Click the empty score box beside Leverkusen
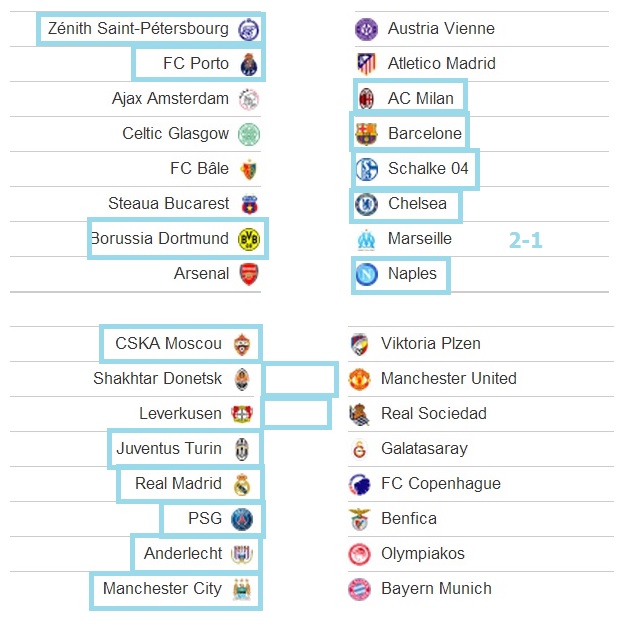Image resolution: width=642 pixels, height=621 pixels. [x=296, y=413]
